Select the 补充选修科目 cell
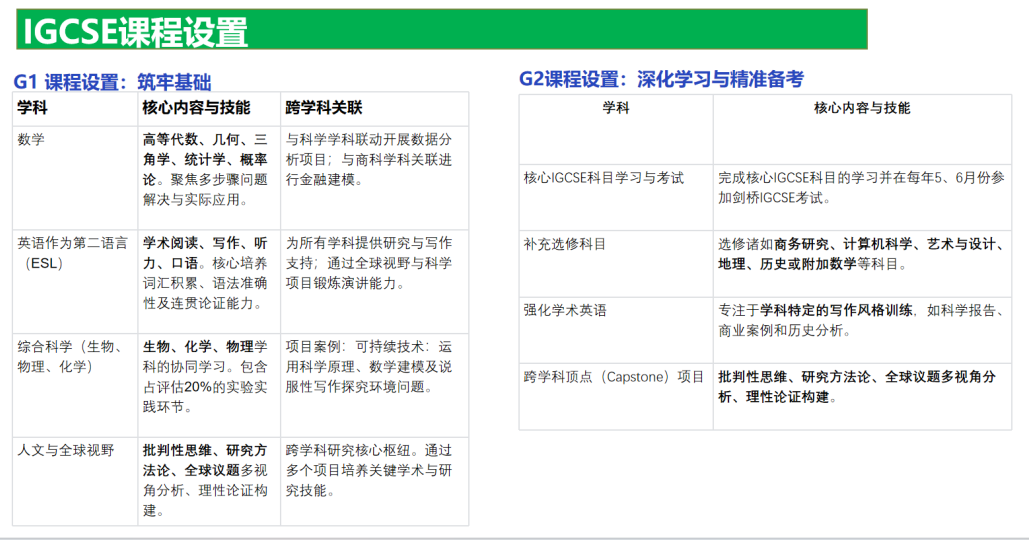This screenshot has height=540, width=1029. point(616,264)
